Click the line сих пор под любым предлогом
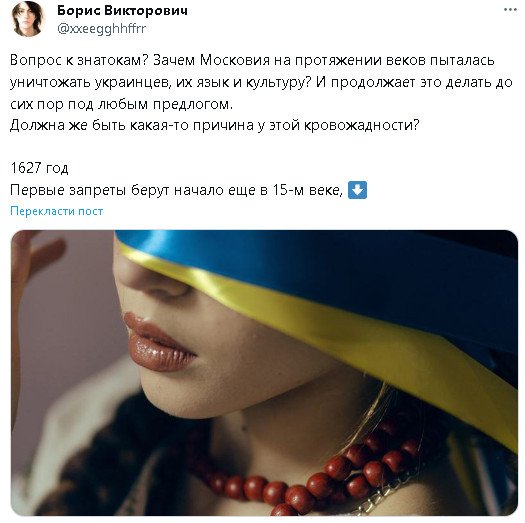The width and height of the screenshot is (525, 523). [121, 104]
